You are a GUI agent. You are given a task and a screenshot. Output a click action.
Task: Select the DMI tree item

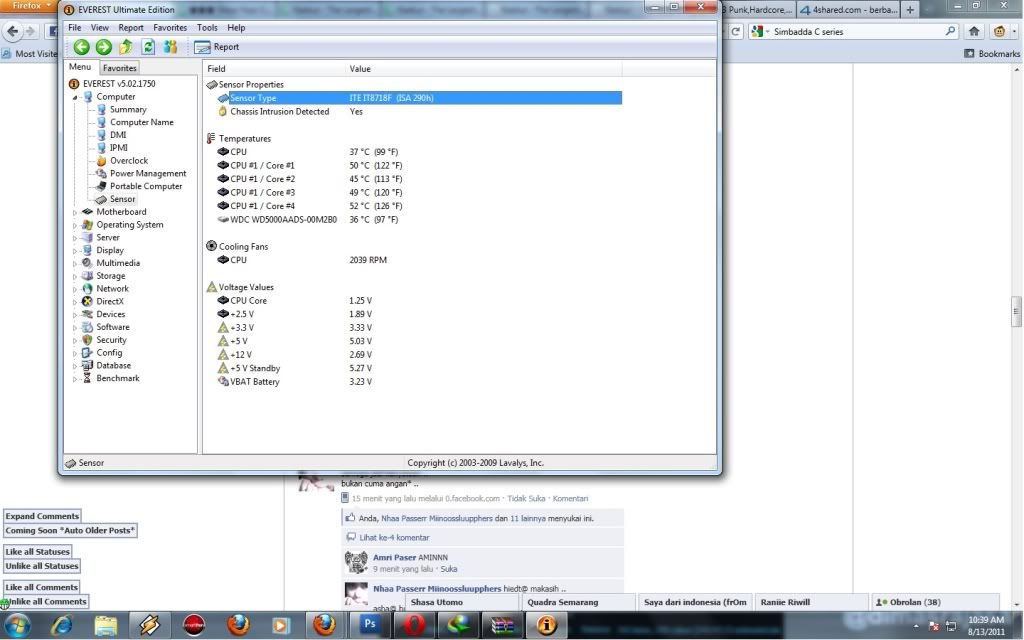(118, 135)
